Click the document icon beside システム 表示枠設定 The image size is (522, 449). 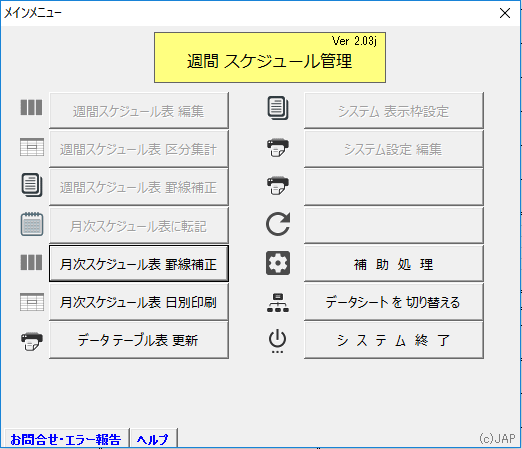278,108
